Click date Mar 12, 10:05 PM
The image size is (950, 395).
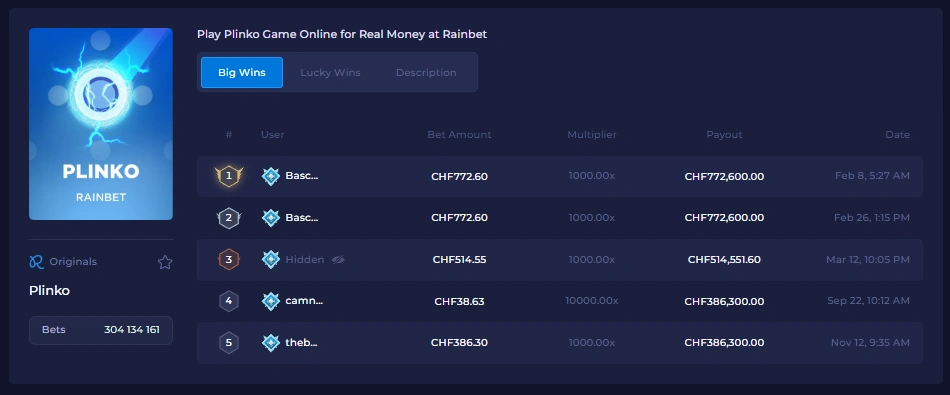(x=868, y=259)
